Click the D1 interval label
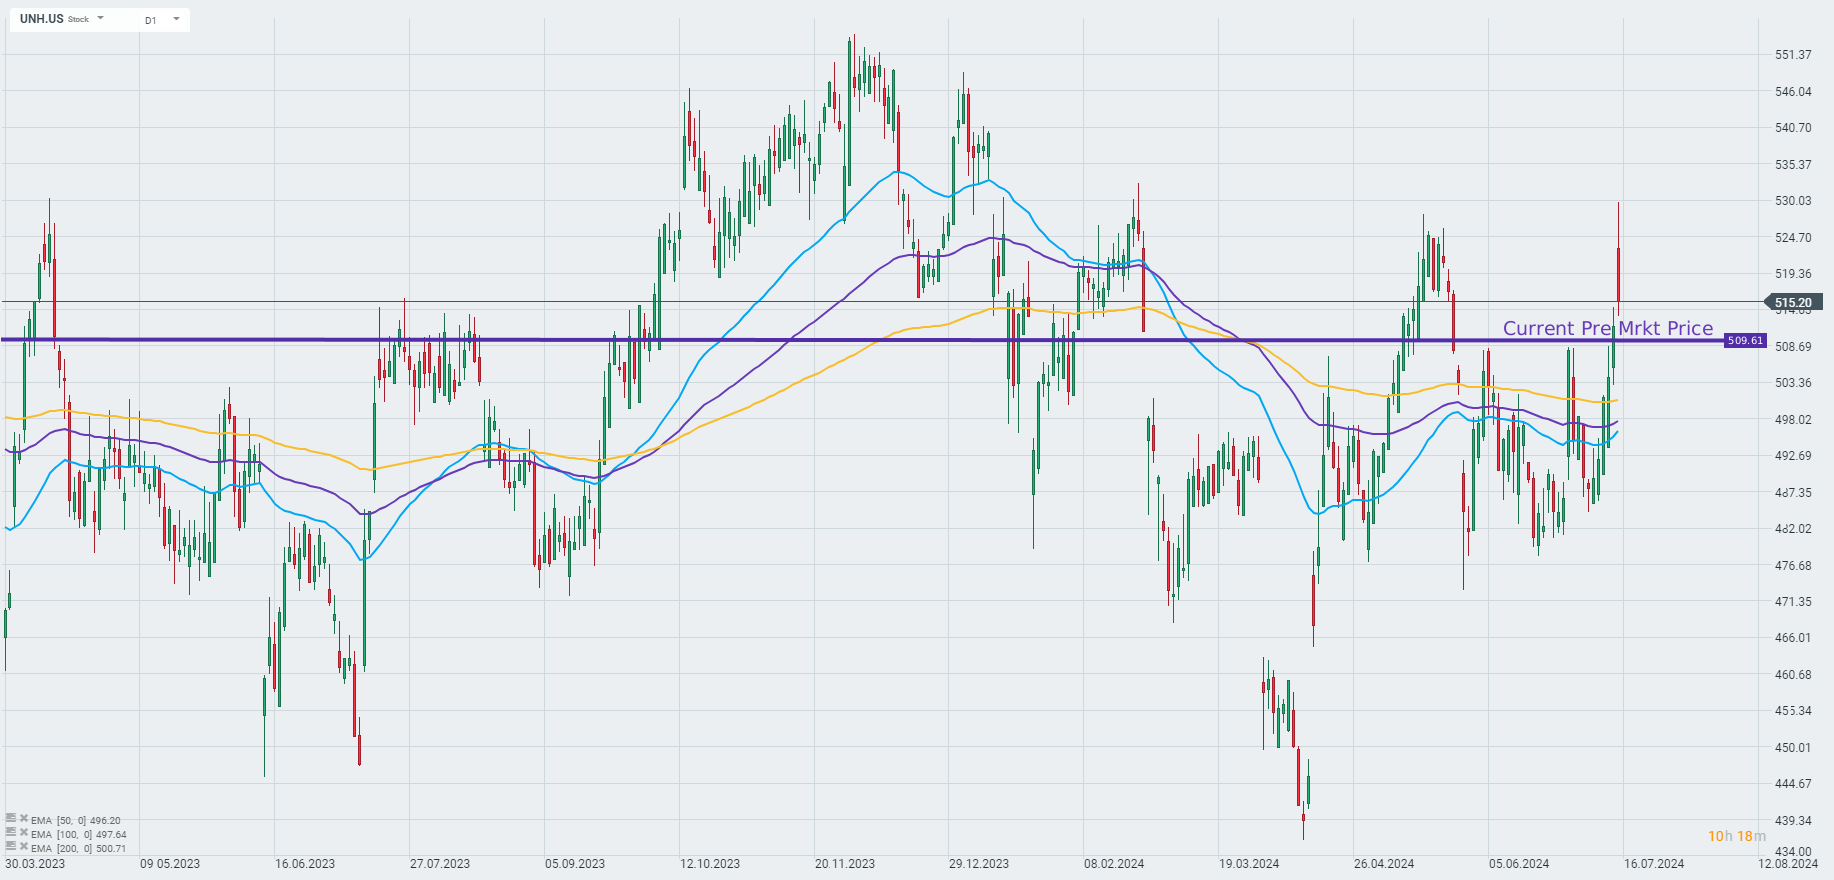Viewport: 1834px width, 880px height. pos(151,20)
